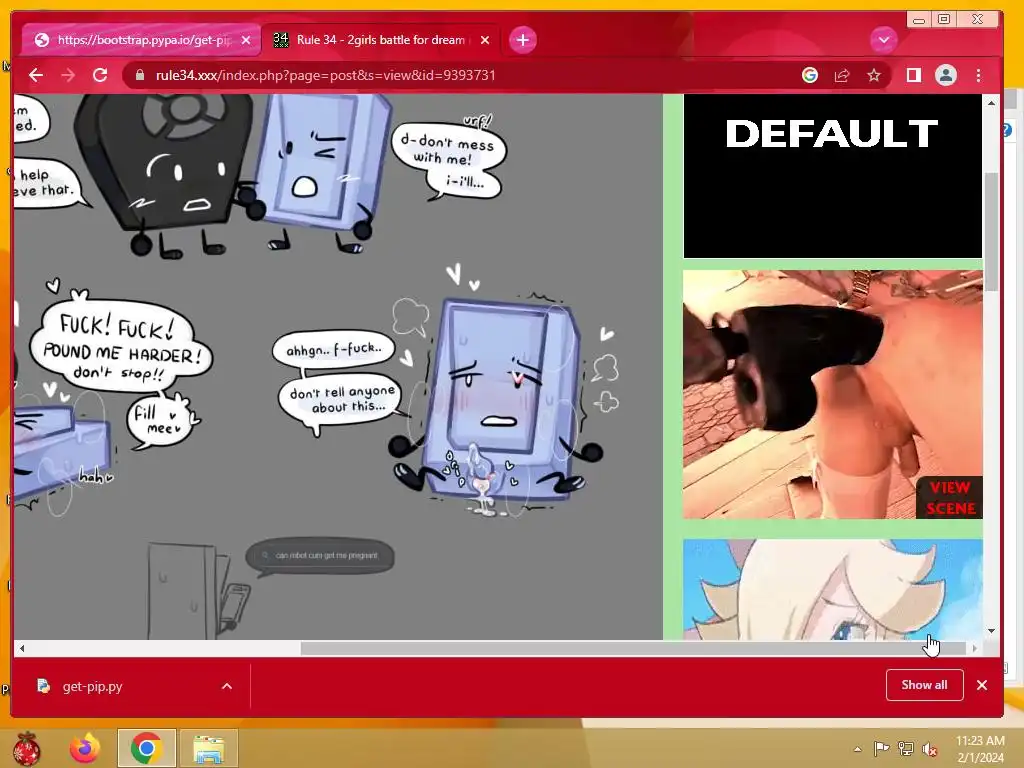The height and width of the screenshot is (768, 1024).
Task: Open the get-pip.py downloaded file
Action: pos(92,686)
